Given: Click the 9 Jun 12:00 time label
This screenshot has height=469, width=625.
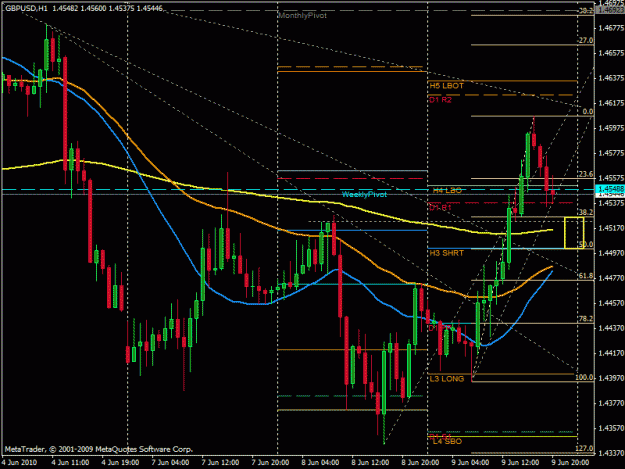Looking at the screenshot, I should pyautogui.click(x=521, y=463).
